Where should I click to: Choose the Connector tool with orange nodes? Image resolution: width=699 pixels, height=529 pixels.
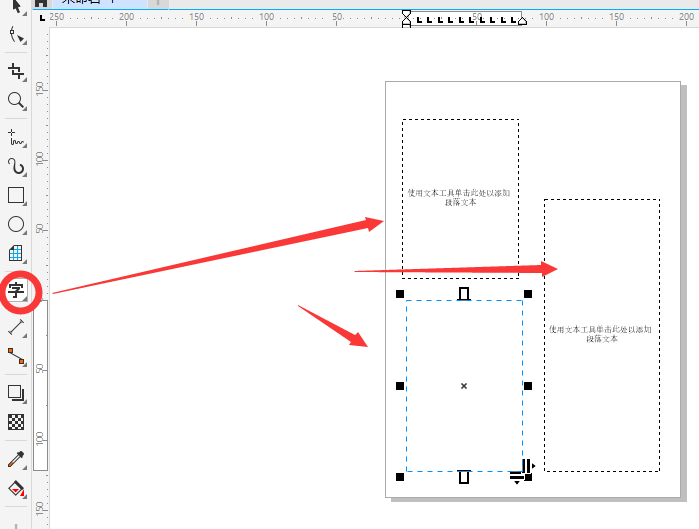tap(16, 357)
